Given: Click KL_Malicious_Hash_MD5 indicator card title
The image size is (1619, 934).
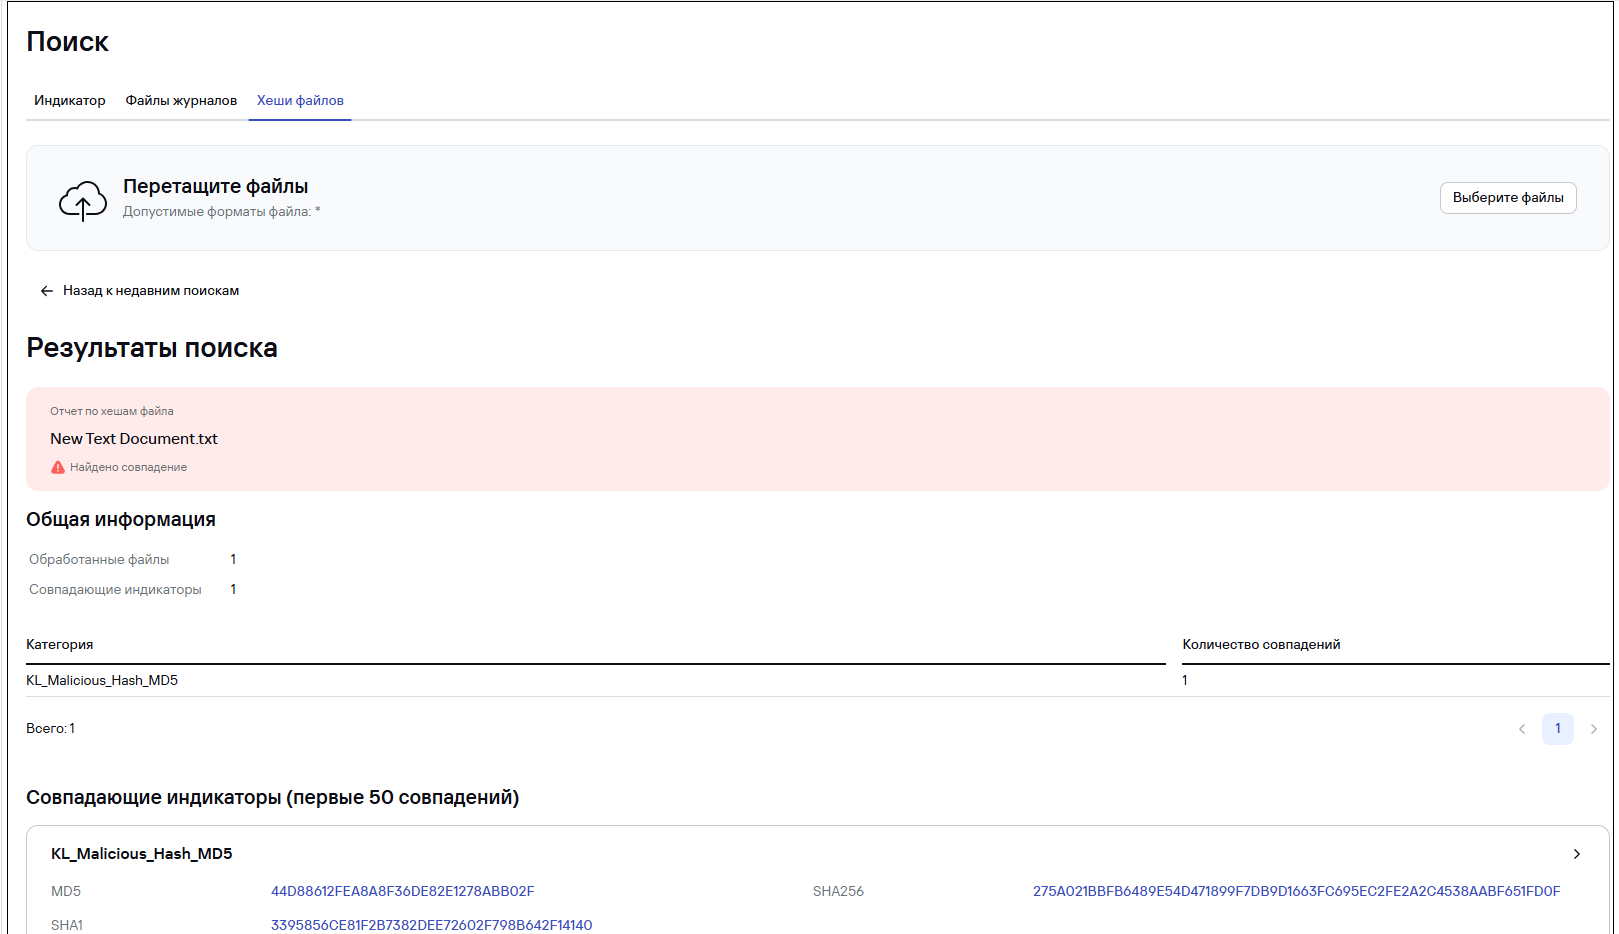Looking at the screenshot, I should pos(142,854).
